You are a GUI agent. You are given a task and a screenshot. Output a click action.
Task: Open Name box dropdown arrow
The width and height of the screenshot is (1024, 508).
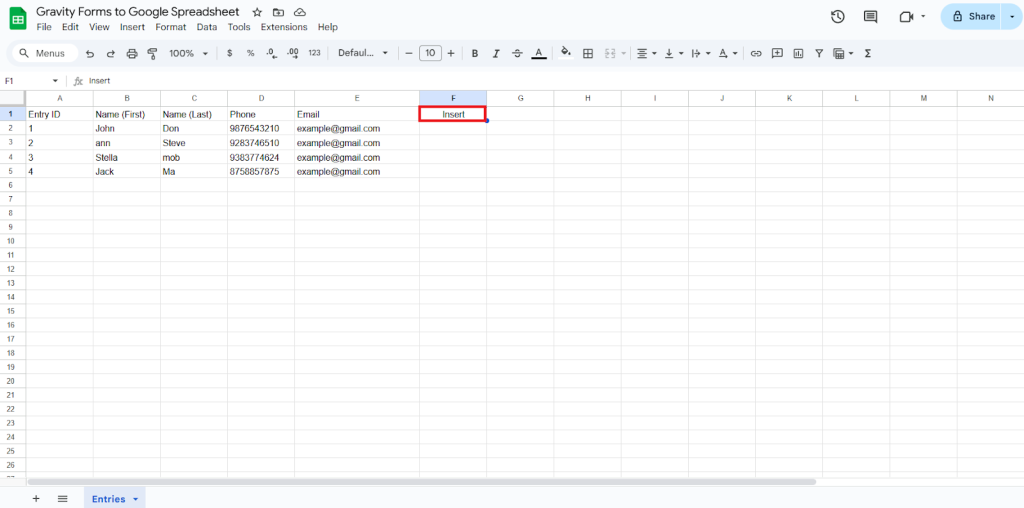[x=55, y=81]
